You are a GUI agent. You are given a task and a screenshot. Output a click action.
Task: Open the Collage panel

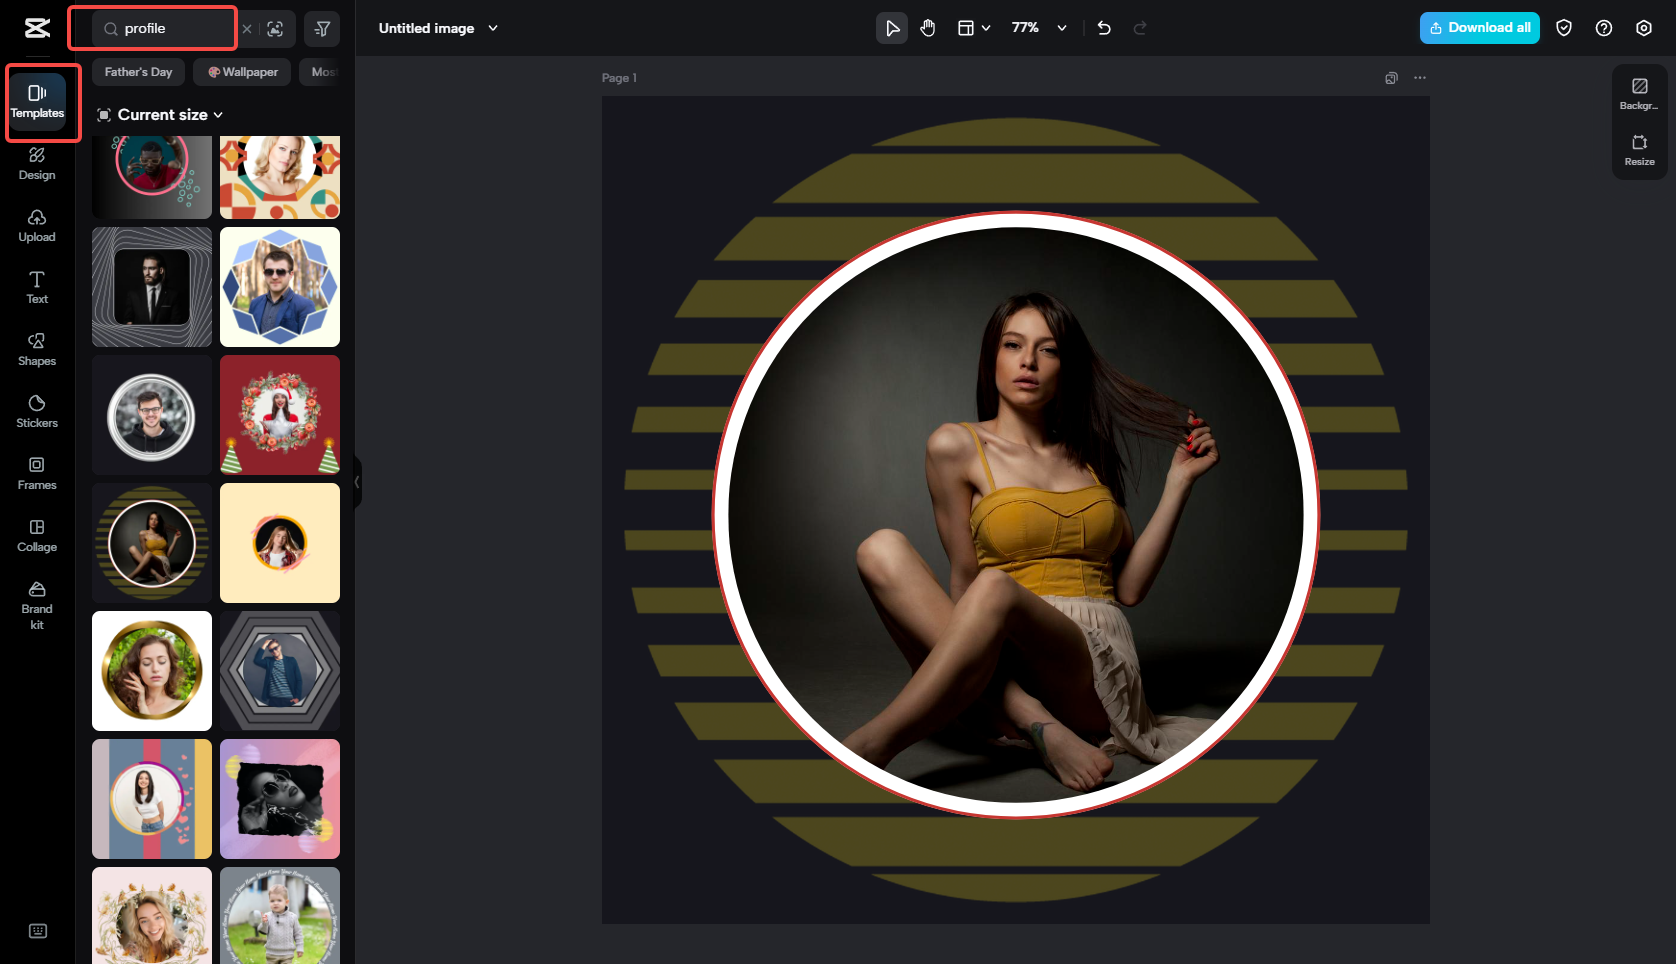coord(36,536)
